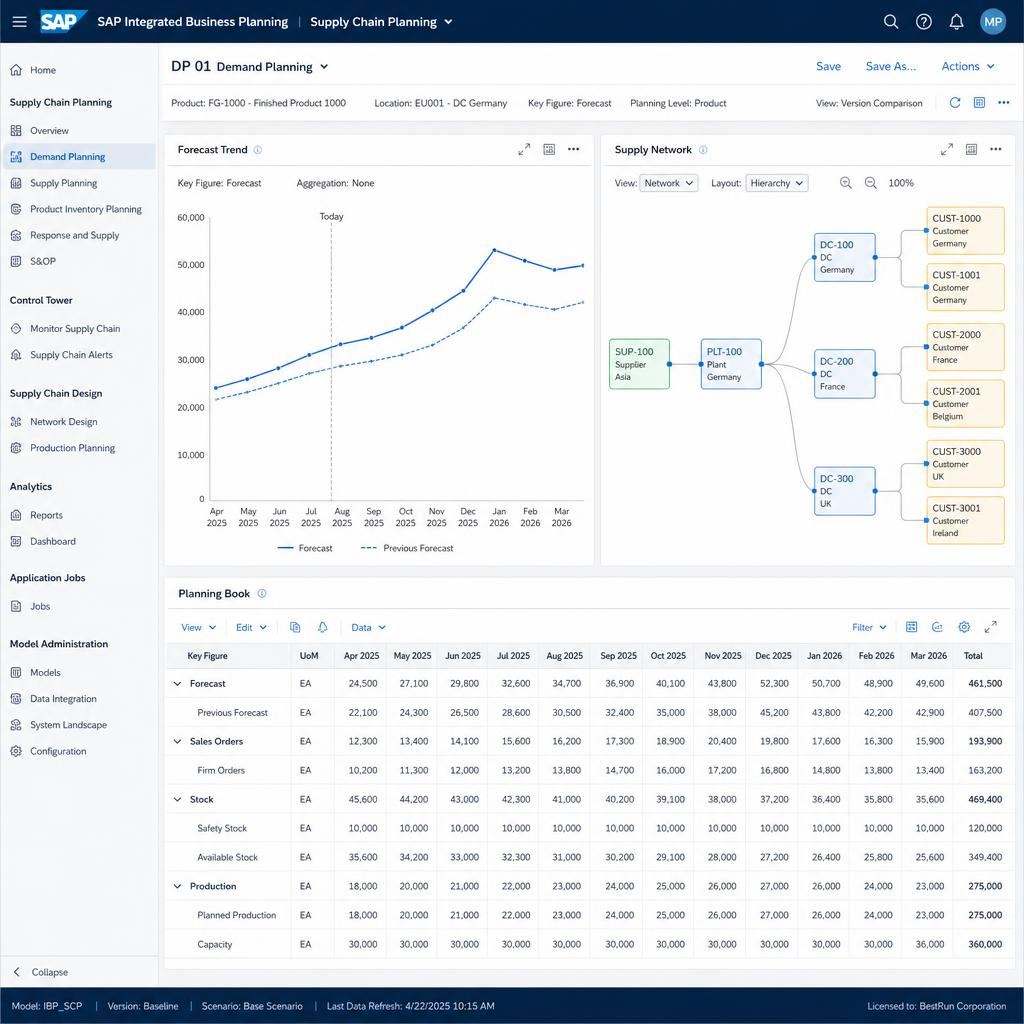
Task: Toggle the Previous Forecast legend entry
Action: (407, 549)
